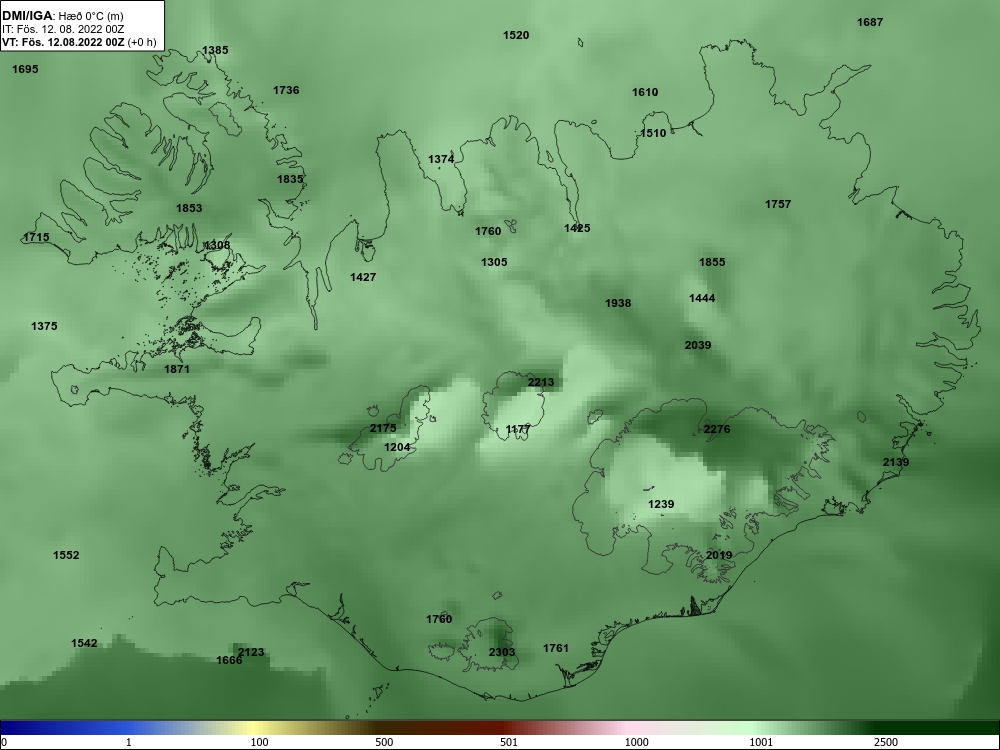Click the 1374 height label
This screenshot has width=1000, height=750.
441,159
